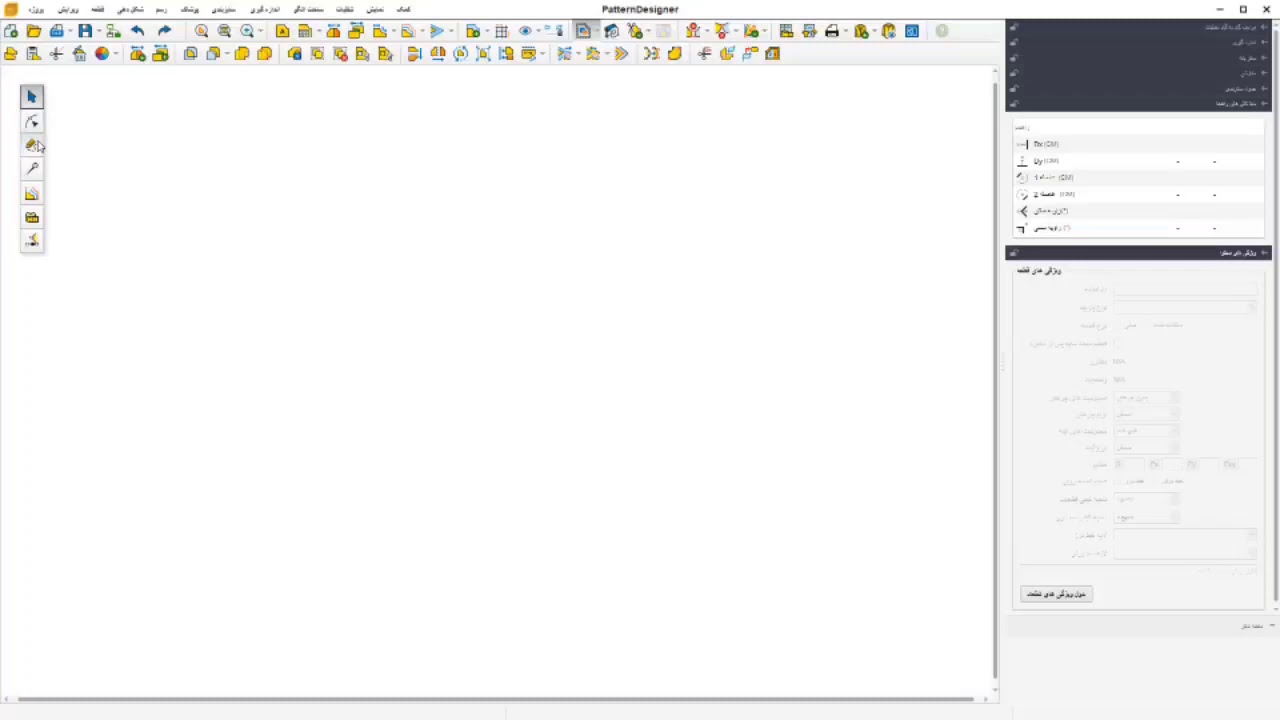Collapse the piece properties panel header arrow
This screenshot has width=1280, height=720.
tap(1265, 253)
